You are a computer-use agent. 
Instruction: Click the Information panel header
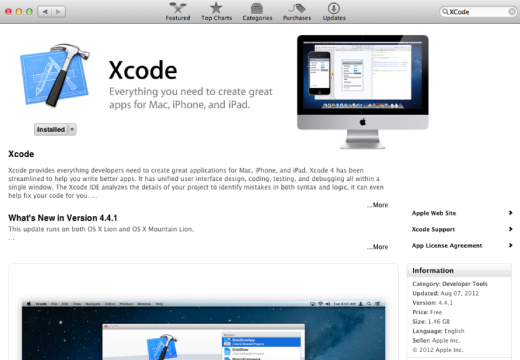pos(459,270)
